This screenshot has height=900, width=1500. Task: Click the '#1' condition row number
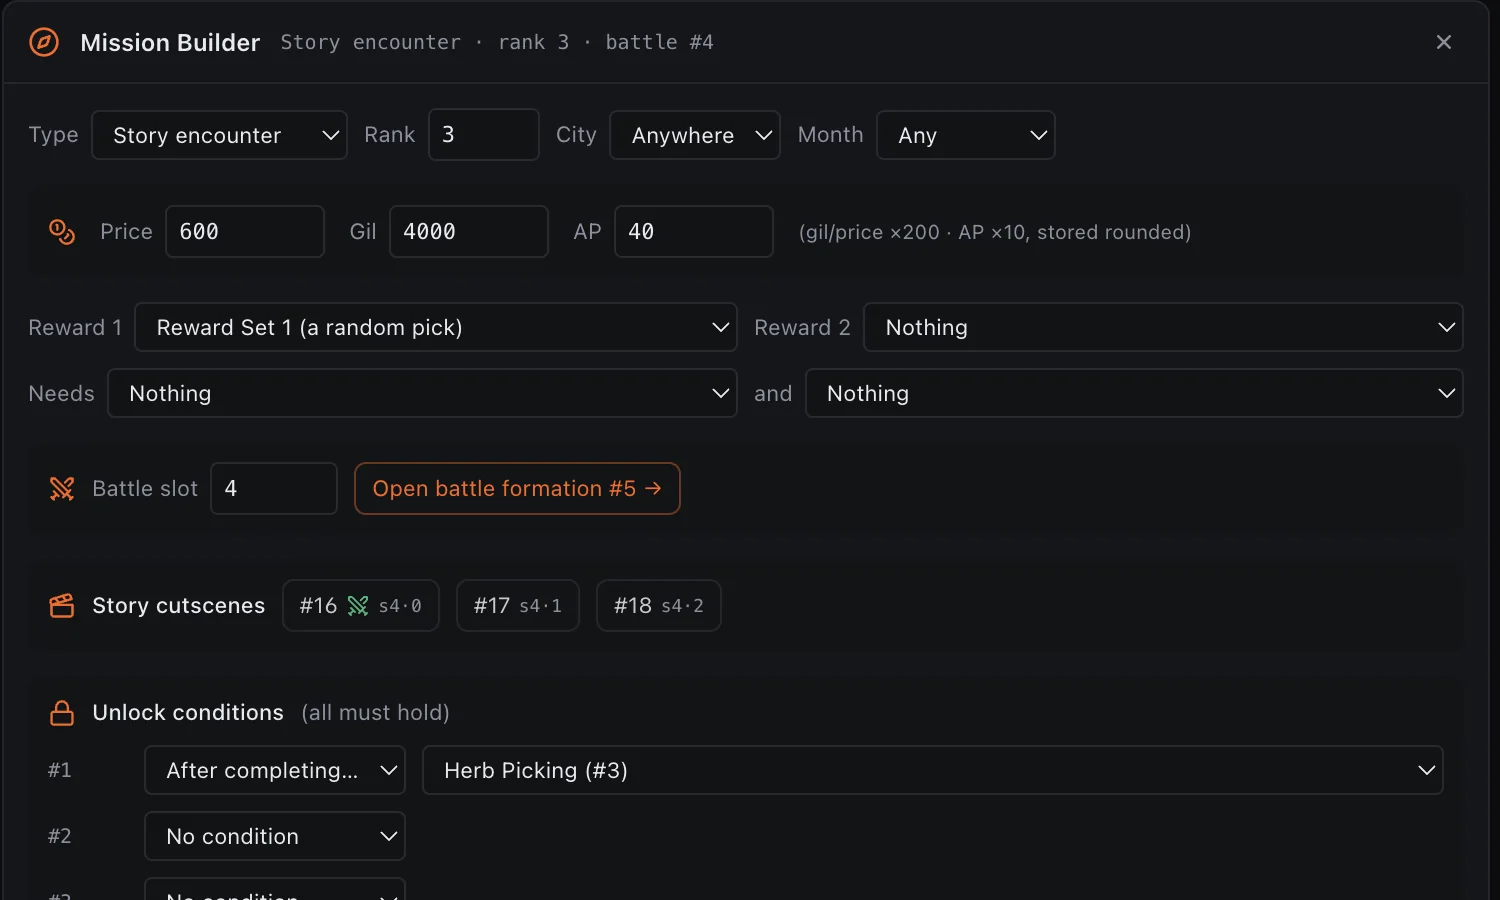click(60, 770)
